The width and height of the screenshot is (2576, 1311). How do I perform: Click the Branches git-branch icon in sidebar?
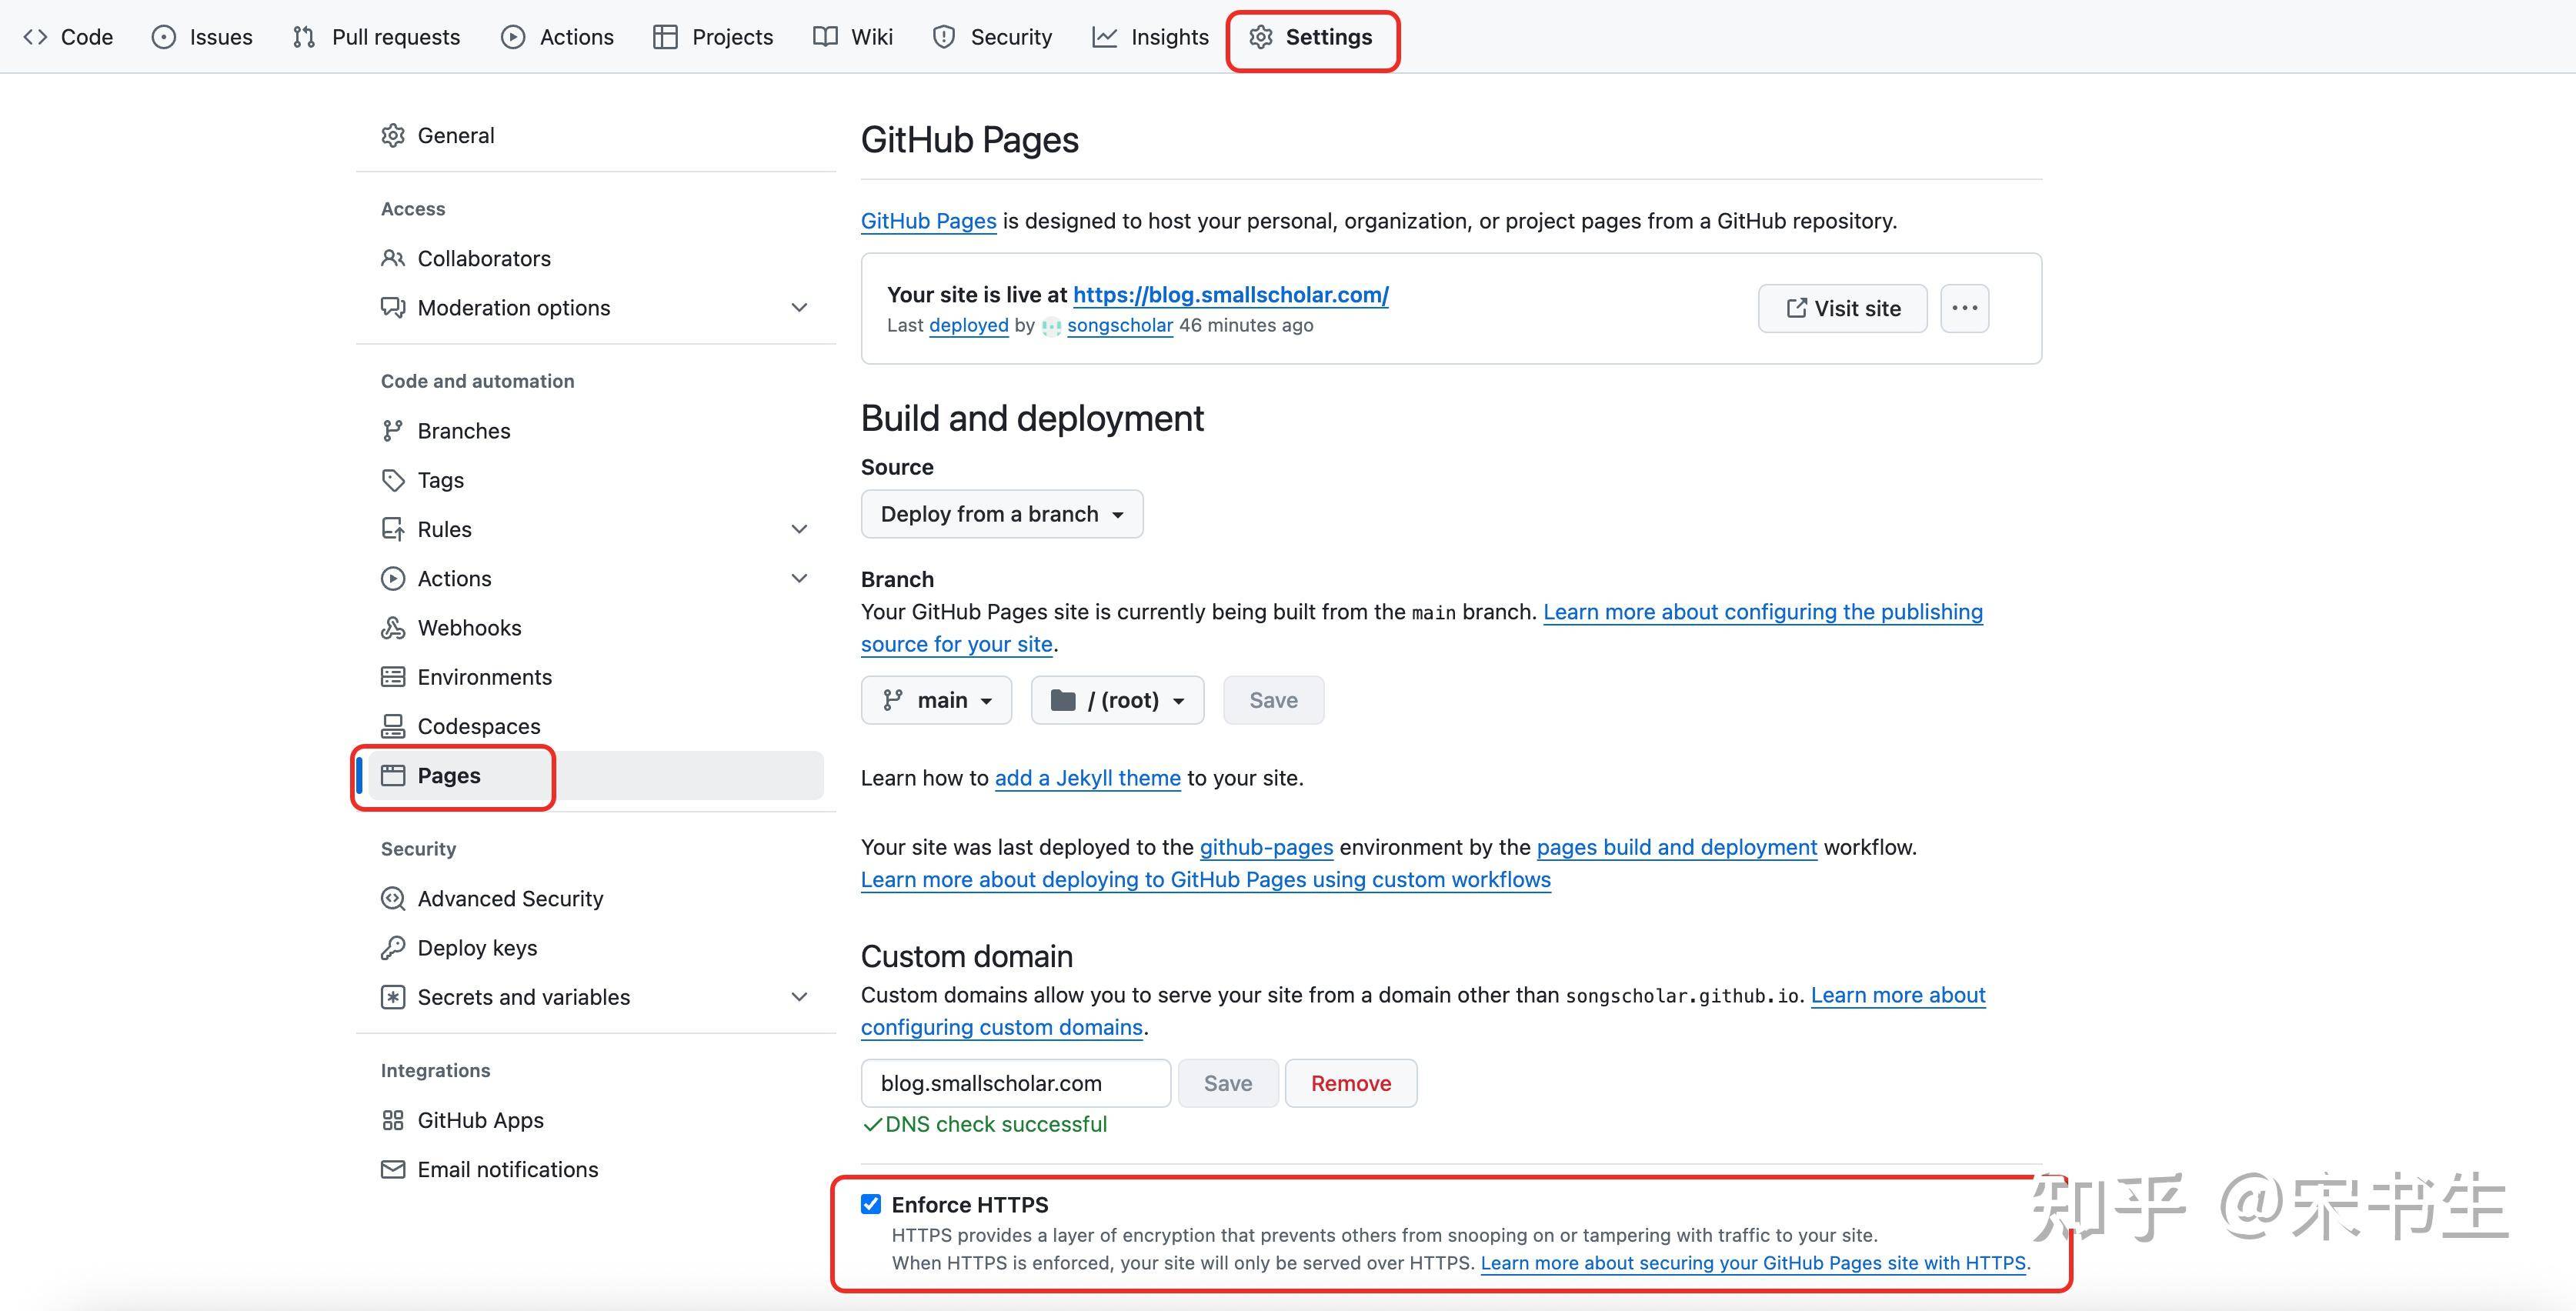click(x=393, y=430)
